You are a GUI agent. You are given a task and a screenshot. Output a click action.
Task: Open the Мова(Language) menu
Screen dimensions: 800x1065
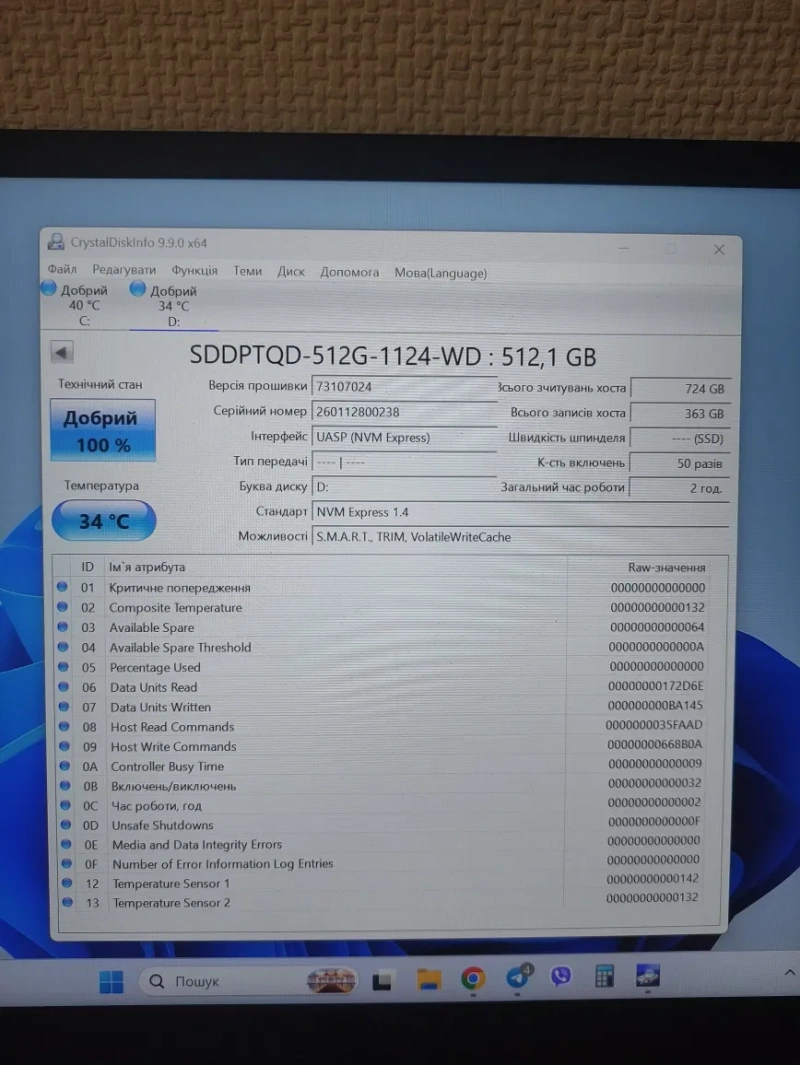pyautogui.click(x=441, y=272)
